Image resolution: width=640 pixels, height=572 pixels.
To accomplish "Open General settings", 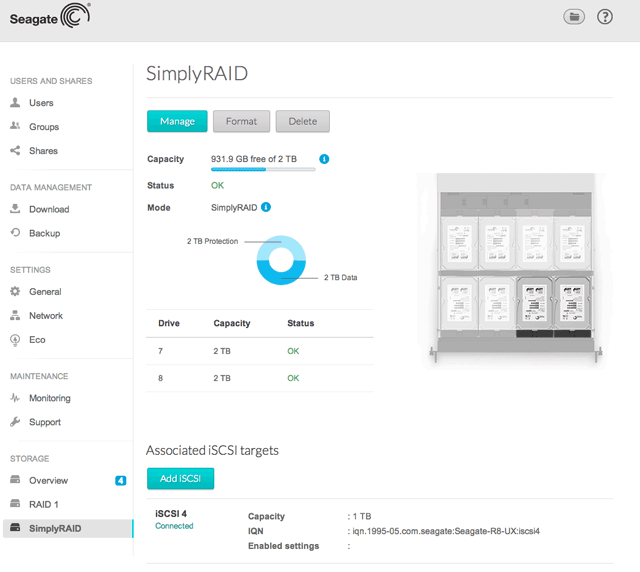I will [45, 292].
